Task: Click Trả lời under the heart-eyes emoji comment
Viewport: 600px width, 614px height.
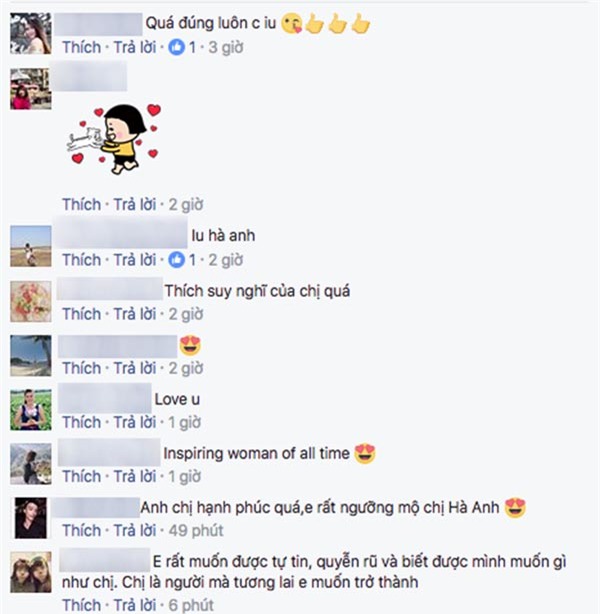Action: [135, 368]
